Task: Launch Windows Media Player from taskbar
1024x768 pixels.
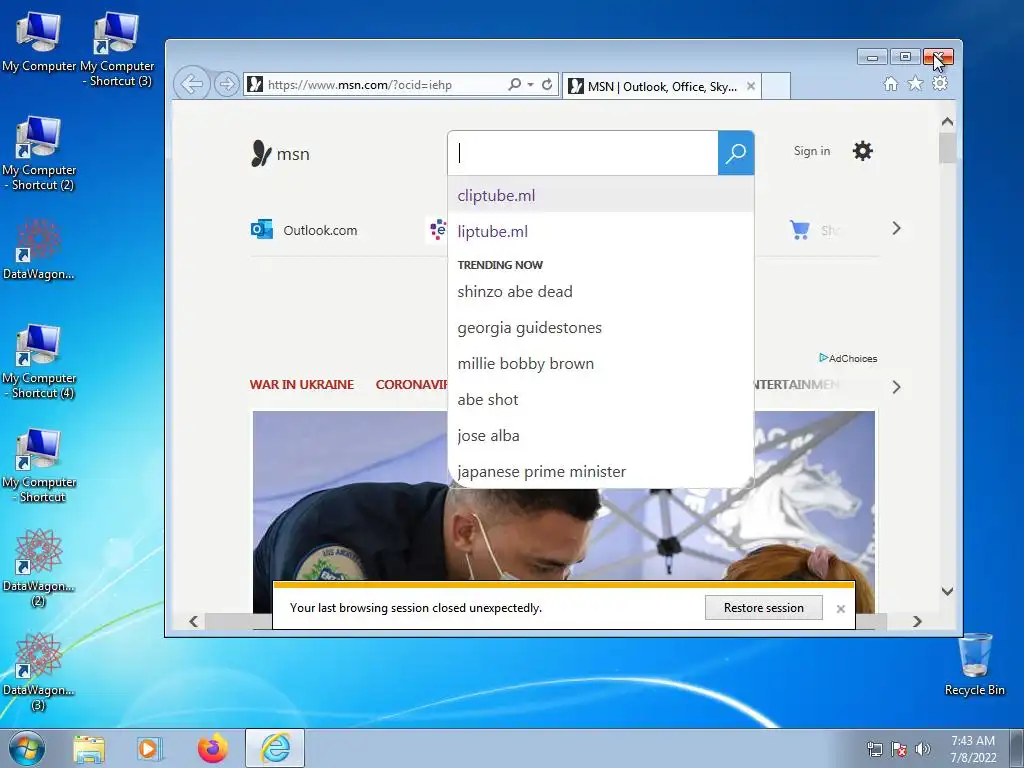Action: (150, 748)
